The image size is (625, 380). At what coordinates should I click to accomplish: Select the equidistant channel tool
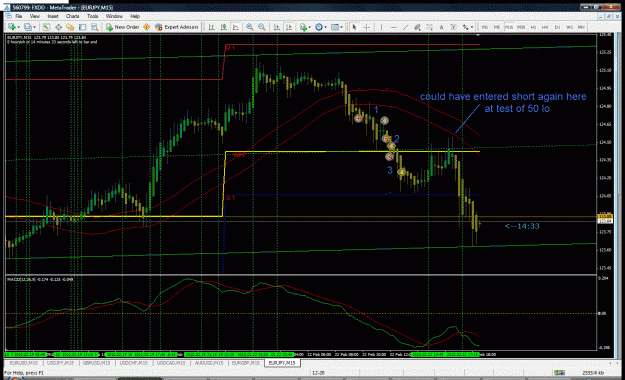(x=417, y=27)
